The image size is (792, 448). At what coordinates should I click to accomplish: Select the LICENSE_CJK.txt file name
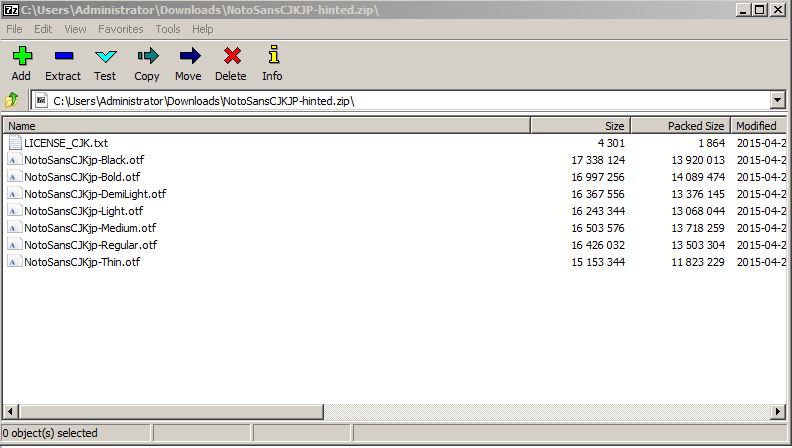[x=66, y=143]
